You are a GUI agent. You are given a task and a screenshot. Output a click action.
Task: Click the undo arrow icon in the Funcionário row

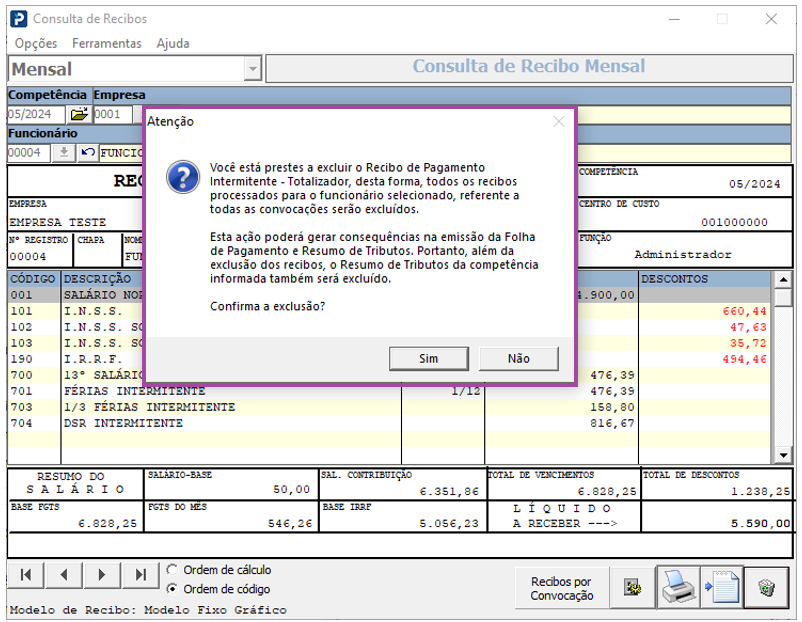click(87, 152)
